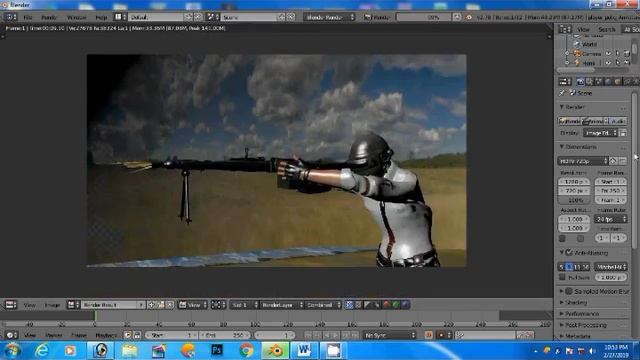Click the resolution percentage 100% slider
This screenshot has height=360, width=640.
coord(574,200)
